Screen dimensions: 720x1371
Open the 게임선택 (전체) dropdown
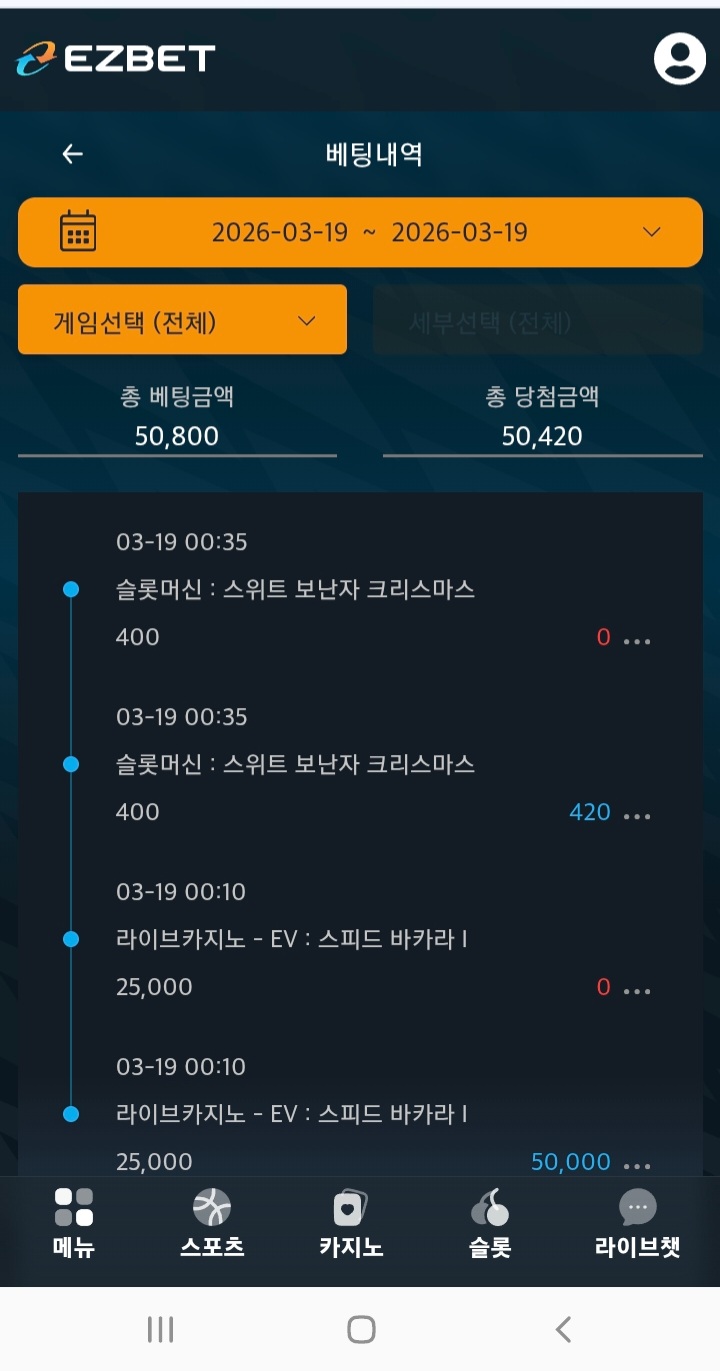tap(182, 320)
